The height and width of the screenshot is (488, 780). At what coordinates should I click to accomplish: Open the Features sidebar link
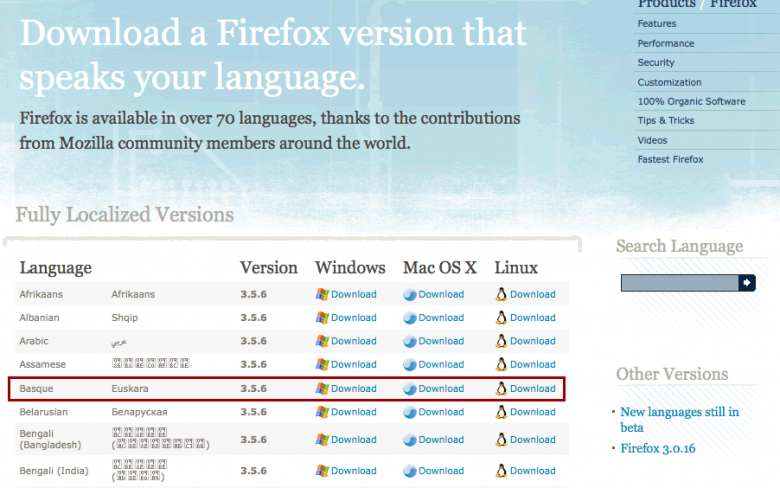(657, 24)
